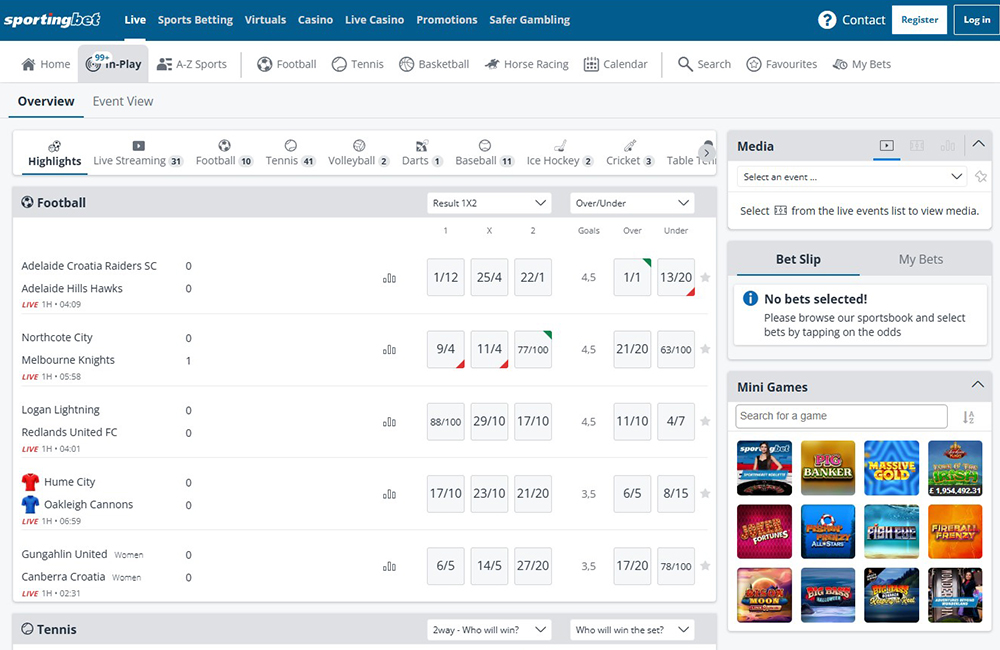Open the Live Streaming sports tab
1000x650 pixels.
138,154
